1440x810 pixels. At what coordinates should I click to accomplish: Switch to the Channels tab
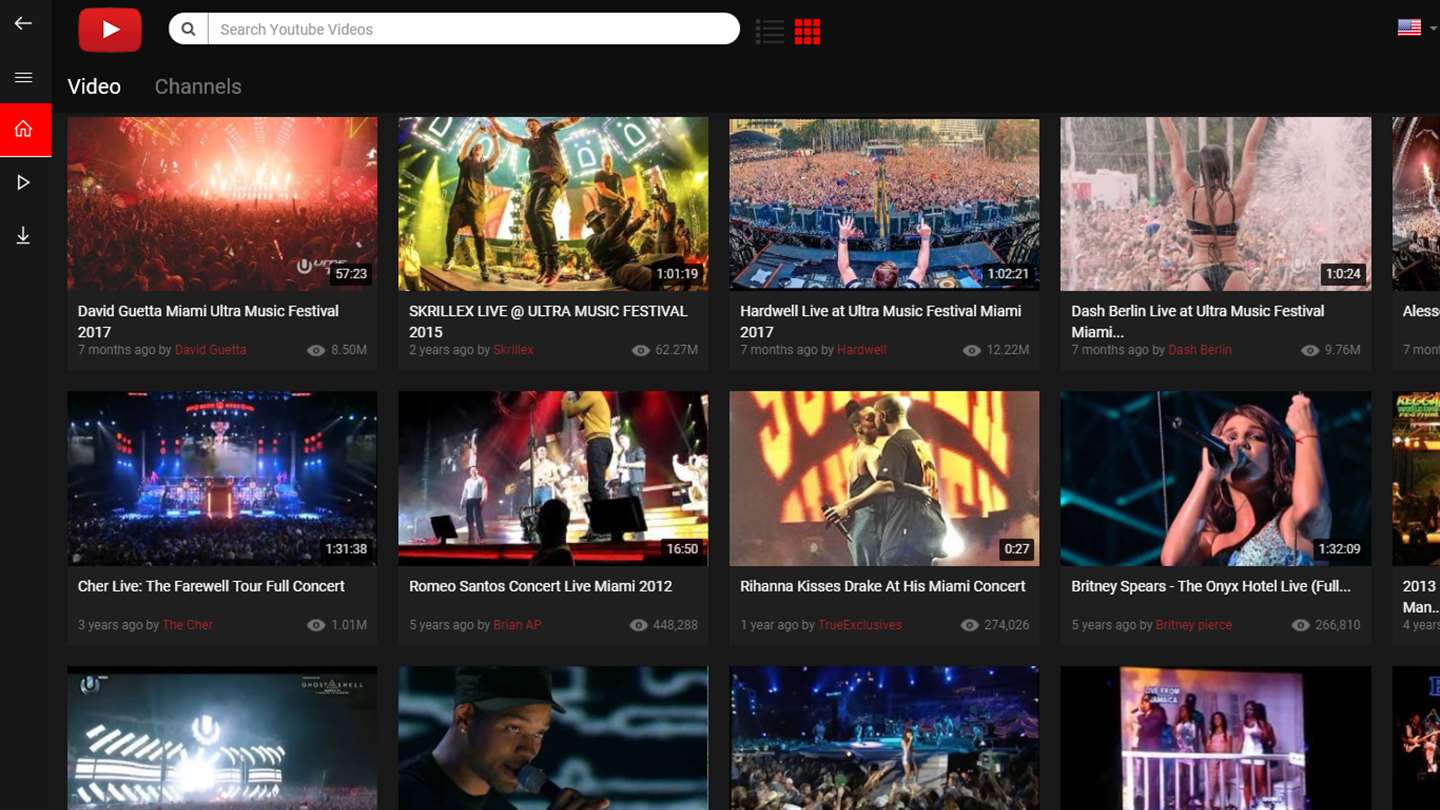(198, 86)
